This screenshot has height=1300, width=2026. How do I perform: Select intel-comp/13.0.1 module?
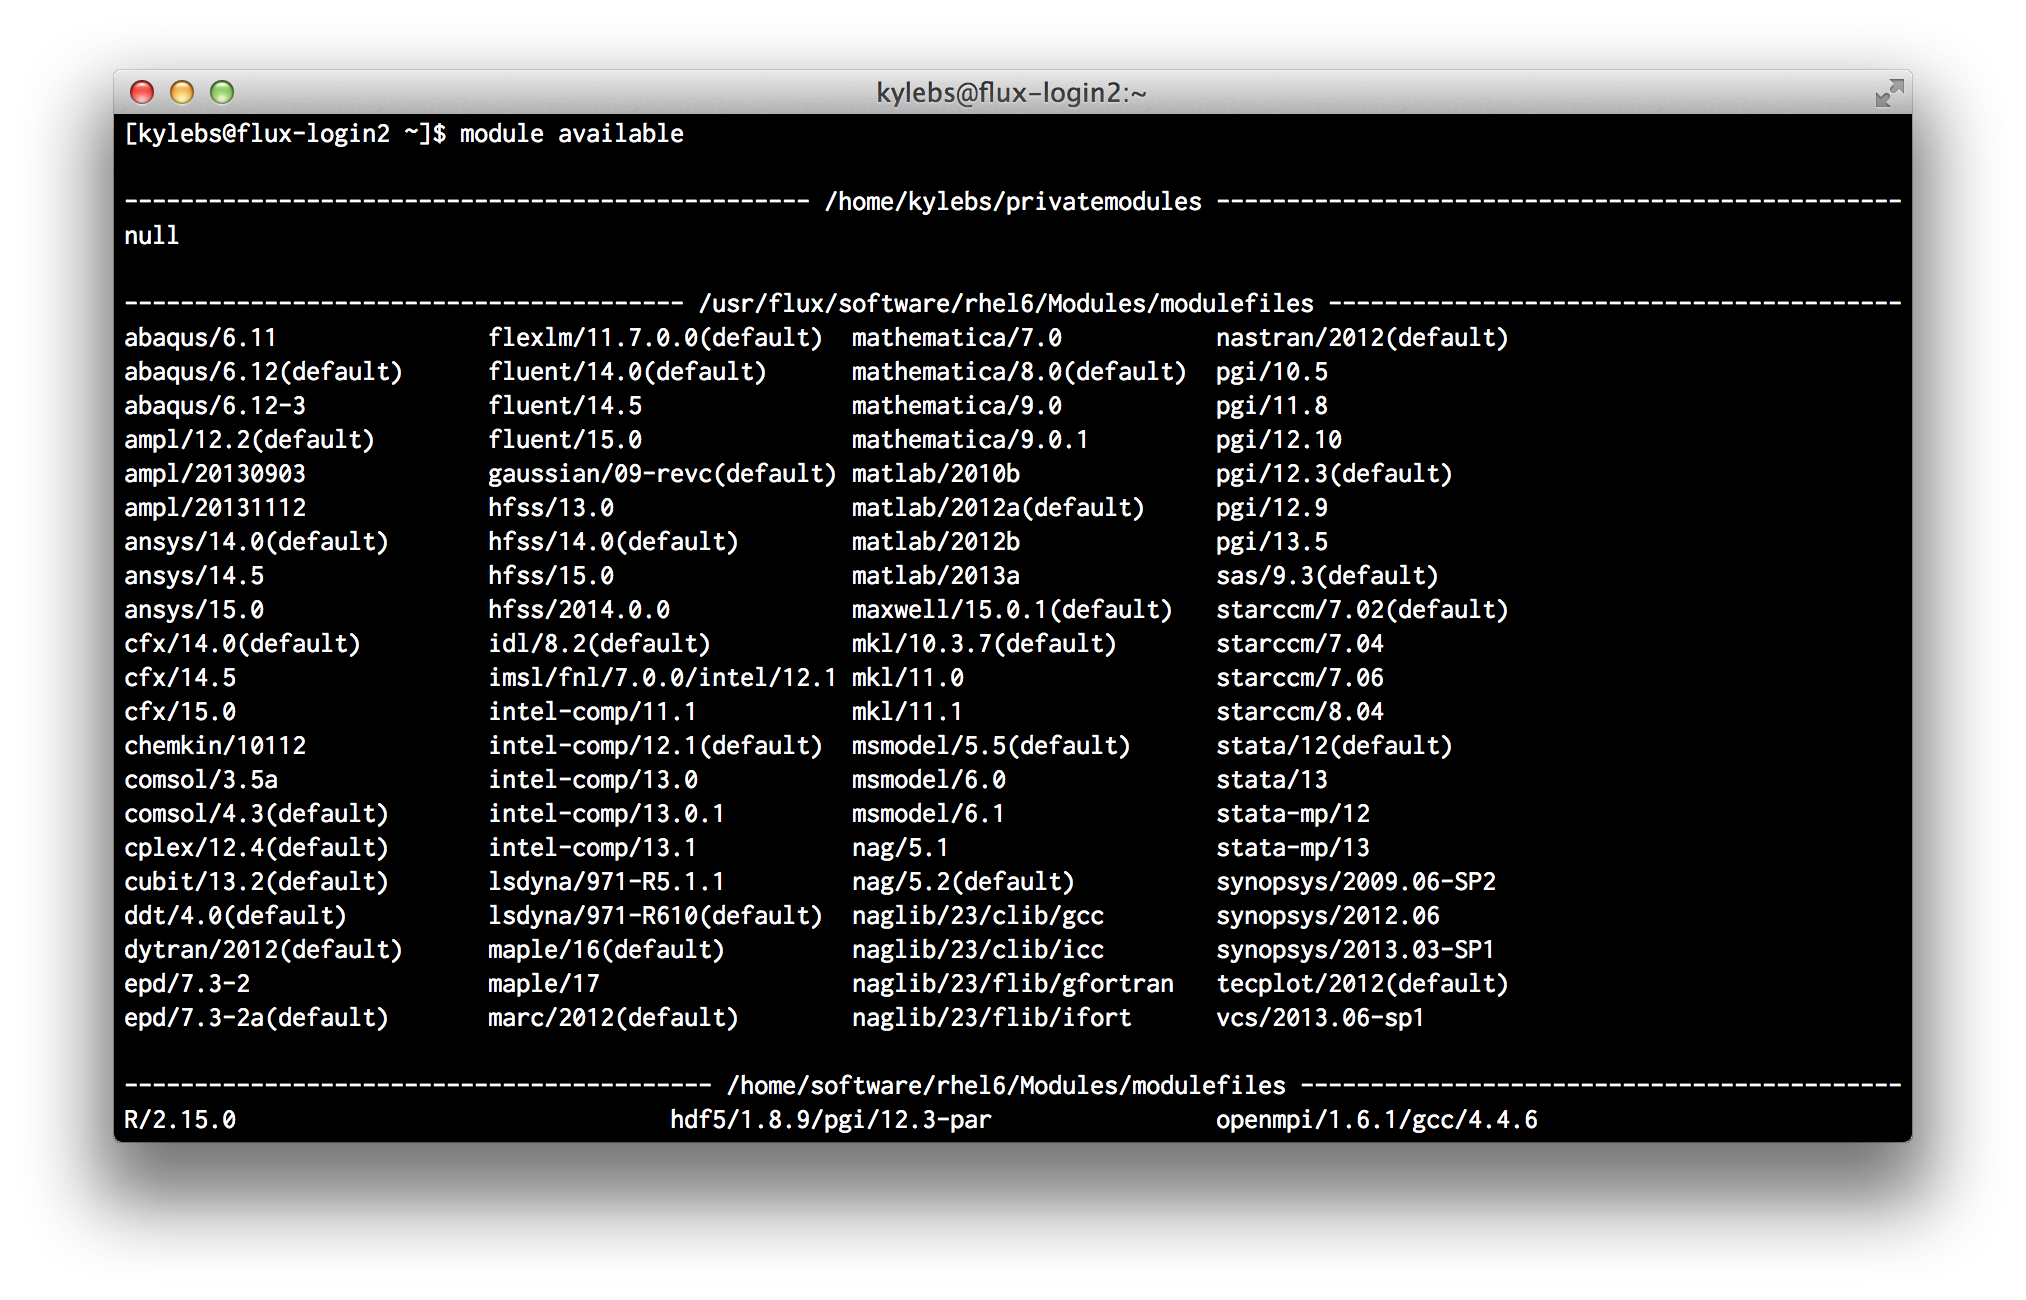point(606,813)
